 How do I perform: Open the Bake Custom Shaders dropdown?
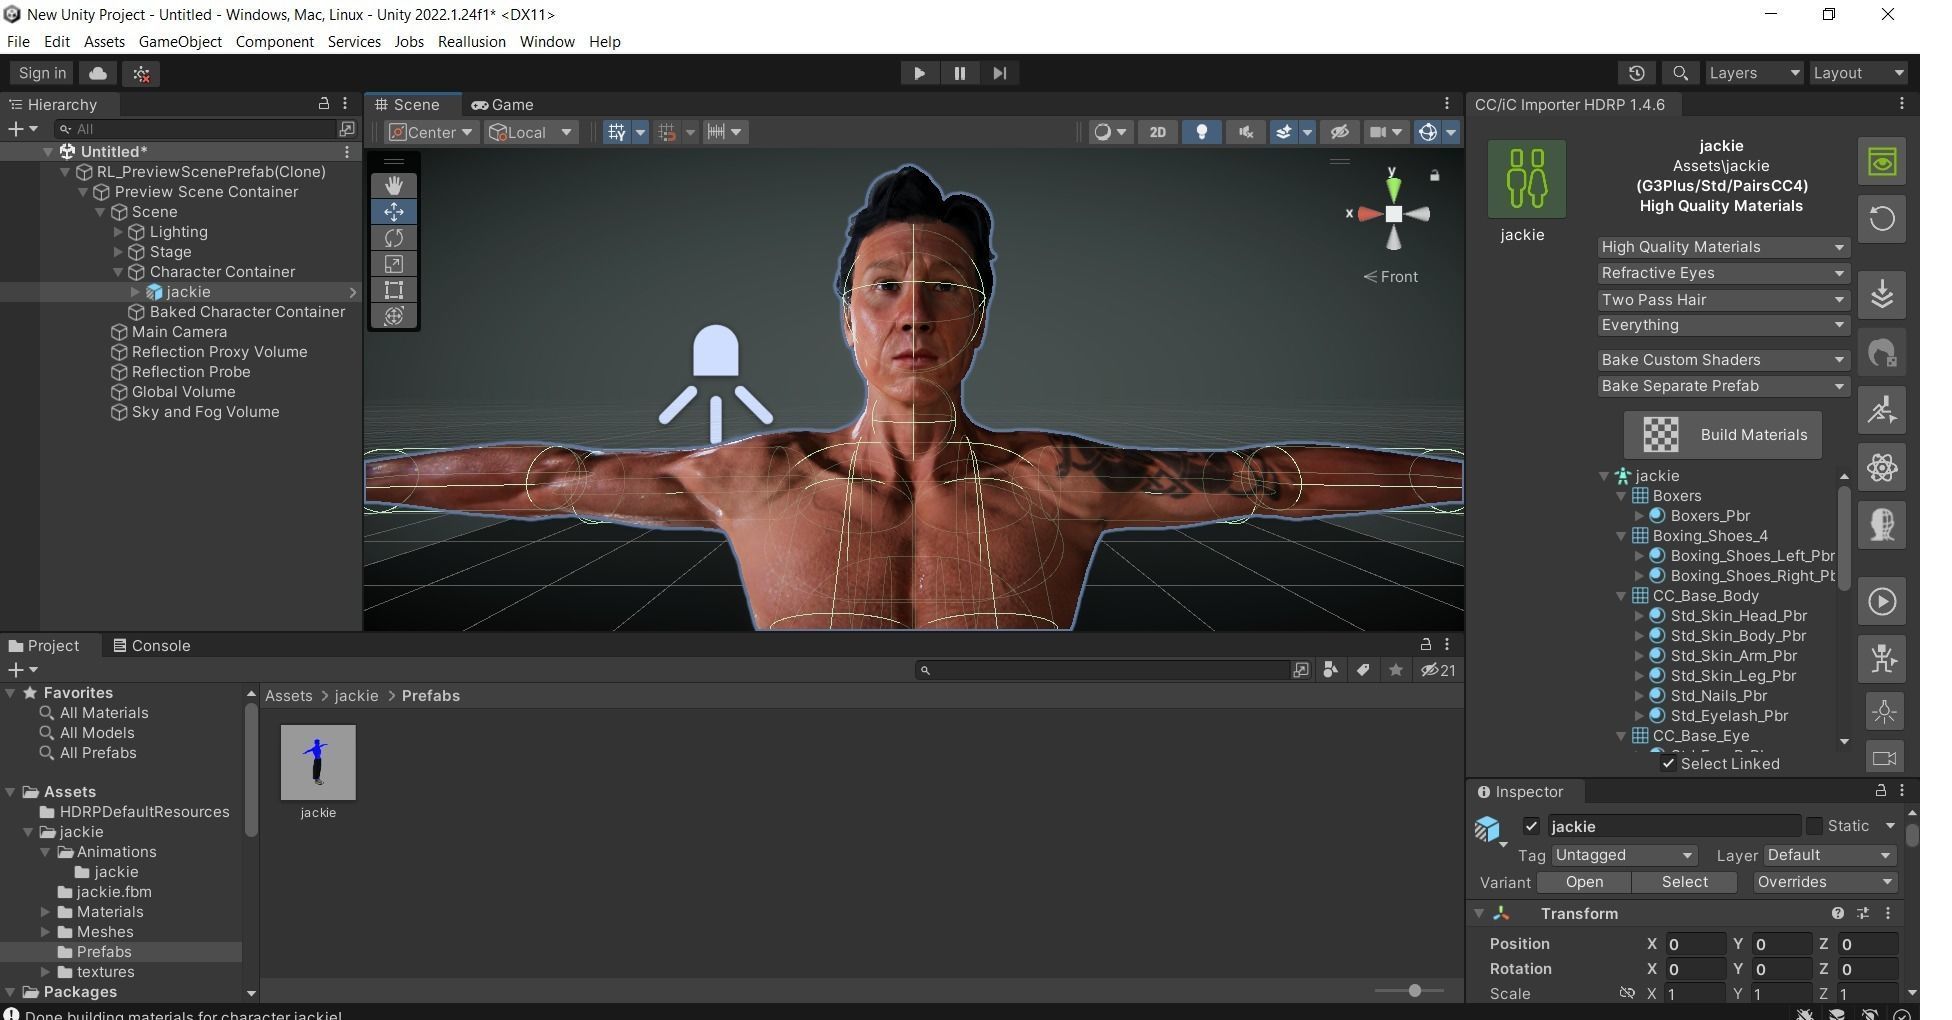(1723, 360)
